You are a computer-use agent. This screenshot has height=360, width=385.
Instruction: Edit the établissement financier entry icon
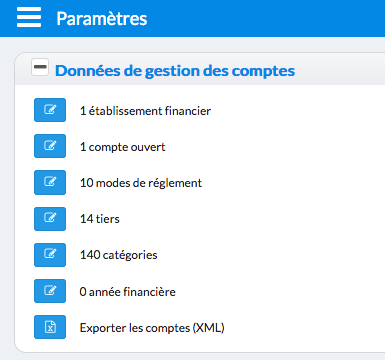50,110
